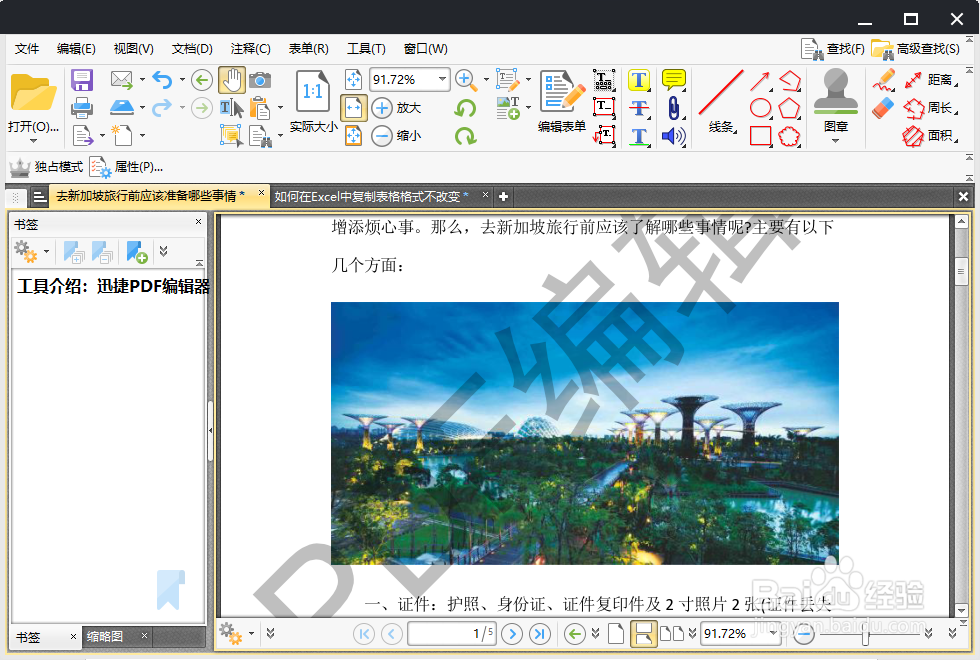This screenshot has height=660, width=980.
Task: Open bottom status bar zoom dropdown
Action: [x=773, y=633]
